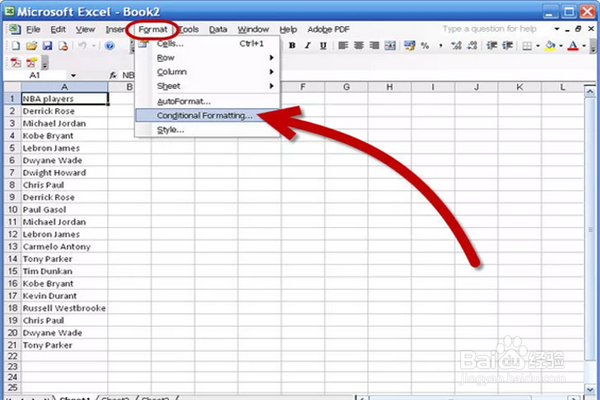Click cell containing Russell Westbrooke
This screenshot has width=600, height=400.
(x=64, y=308)
